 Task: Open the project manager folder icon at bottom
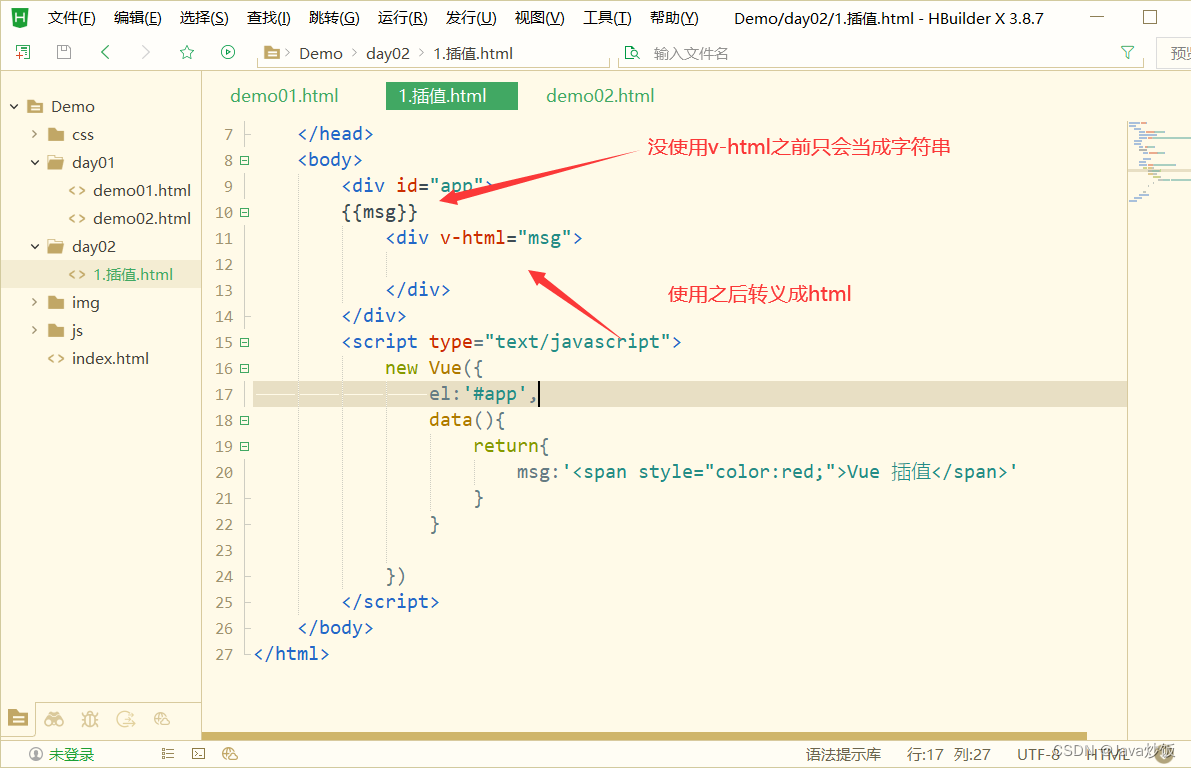17,718
